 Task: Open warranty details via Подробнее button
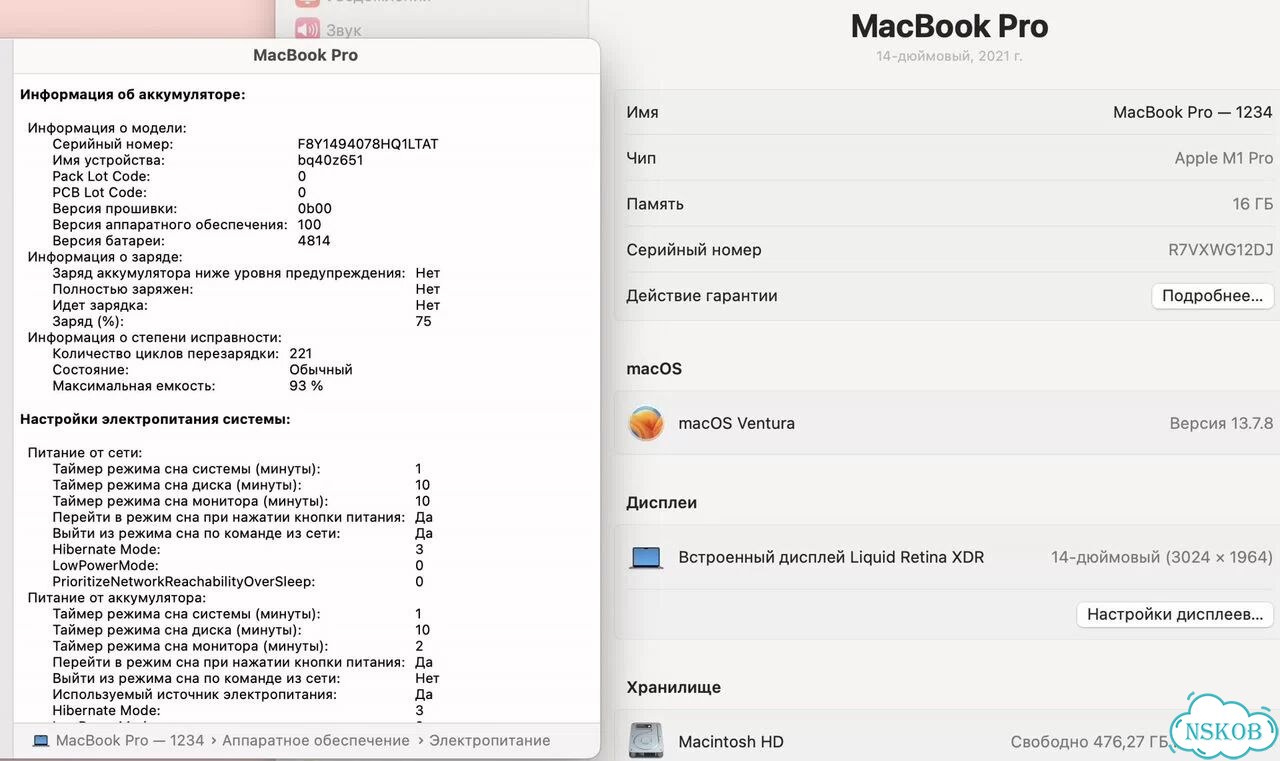1212,296
